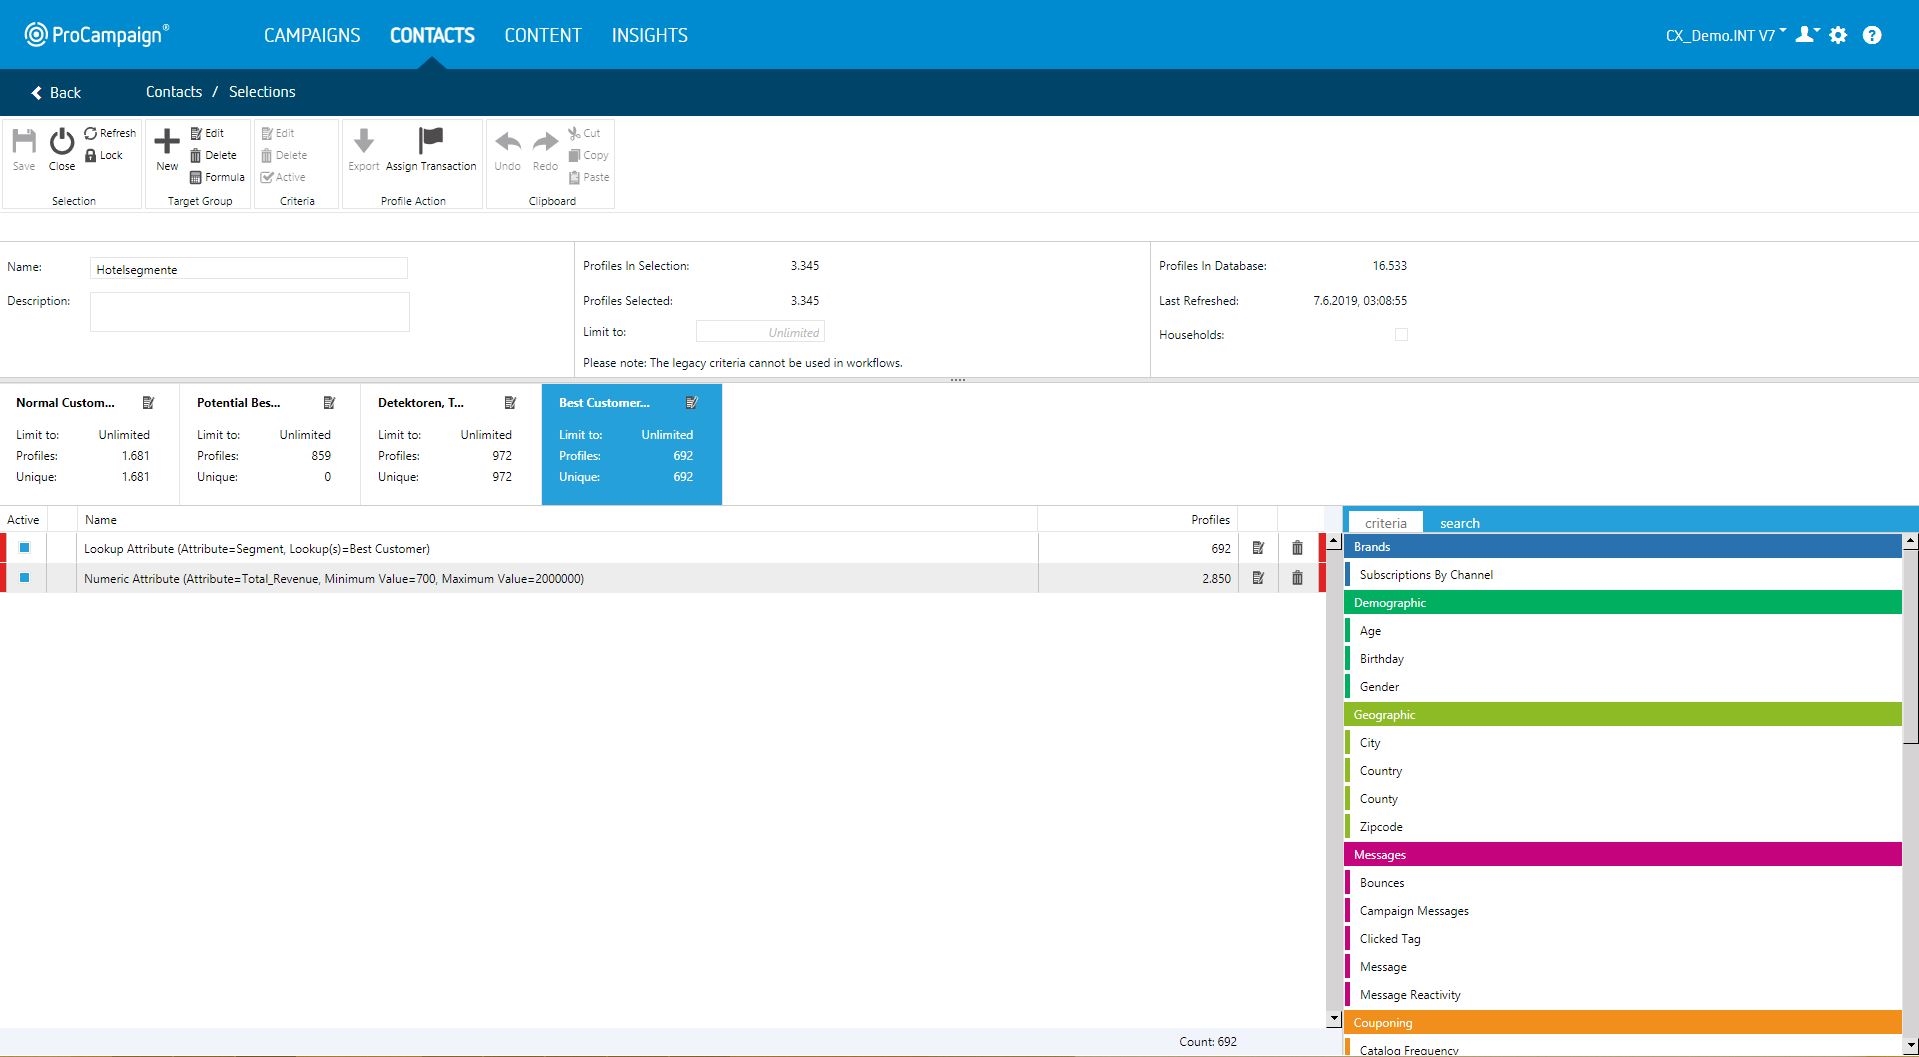Open edit icon on Potential Best tile
Image resolution: width=1919 pixels, height=1057 pixels.
pyautogui.click(x=329, y=403)
